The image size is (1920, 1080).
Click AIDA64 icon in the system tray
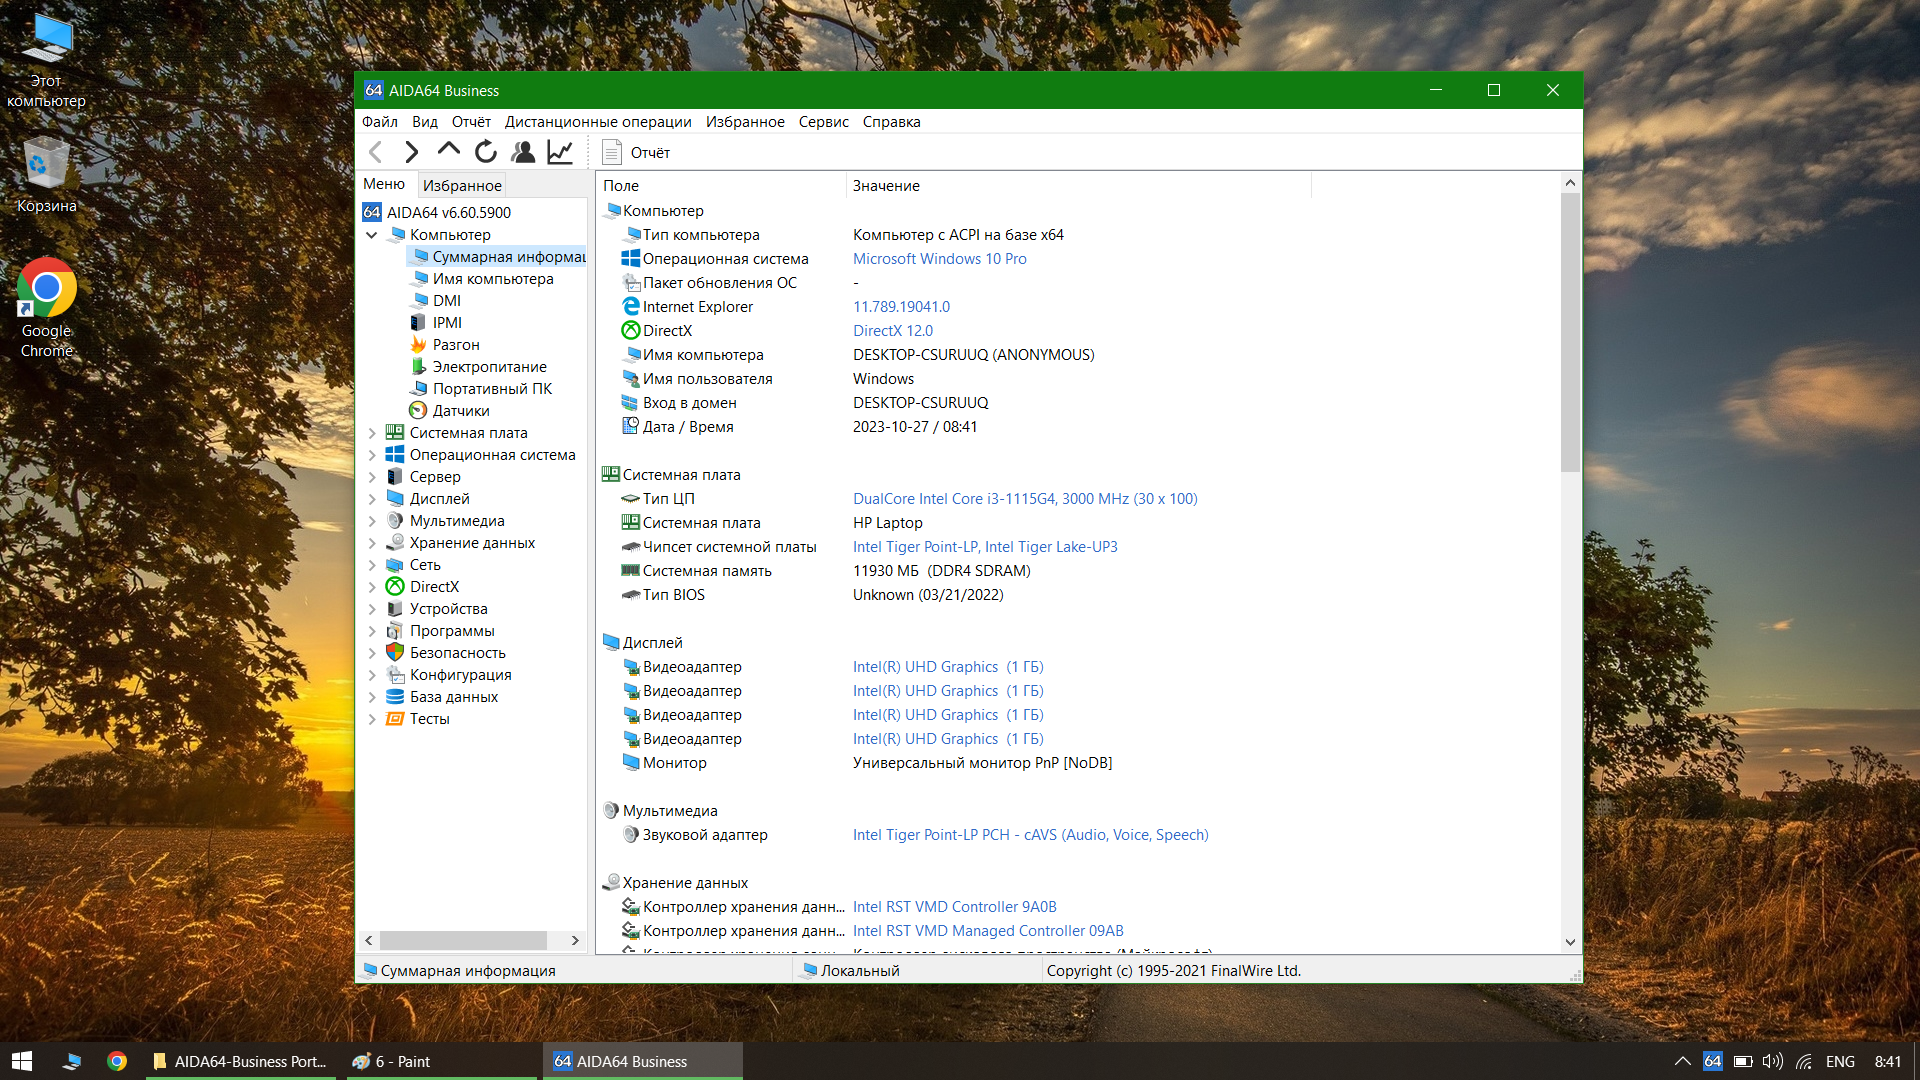coord(1713,1062)
